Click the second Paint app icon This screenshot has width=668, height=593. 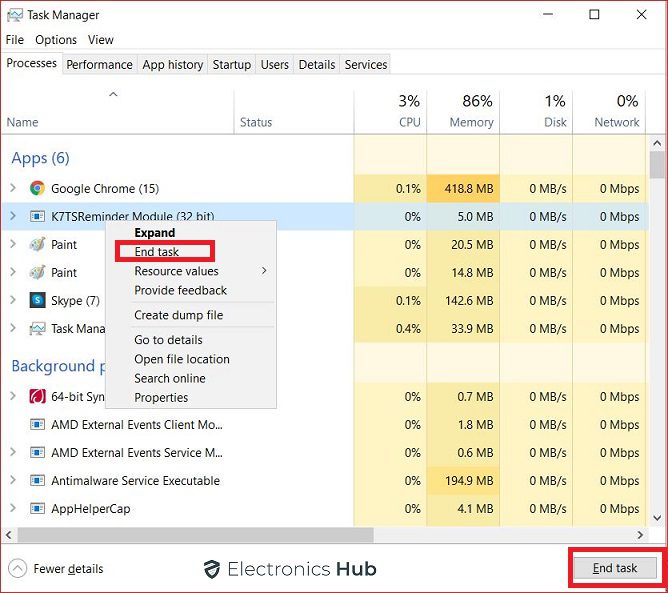click(x=37, y=272)
